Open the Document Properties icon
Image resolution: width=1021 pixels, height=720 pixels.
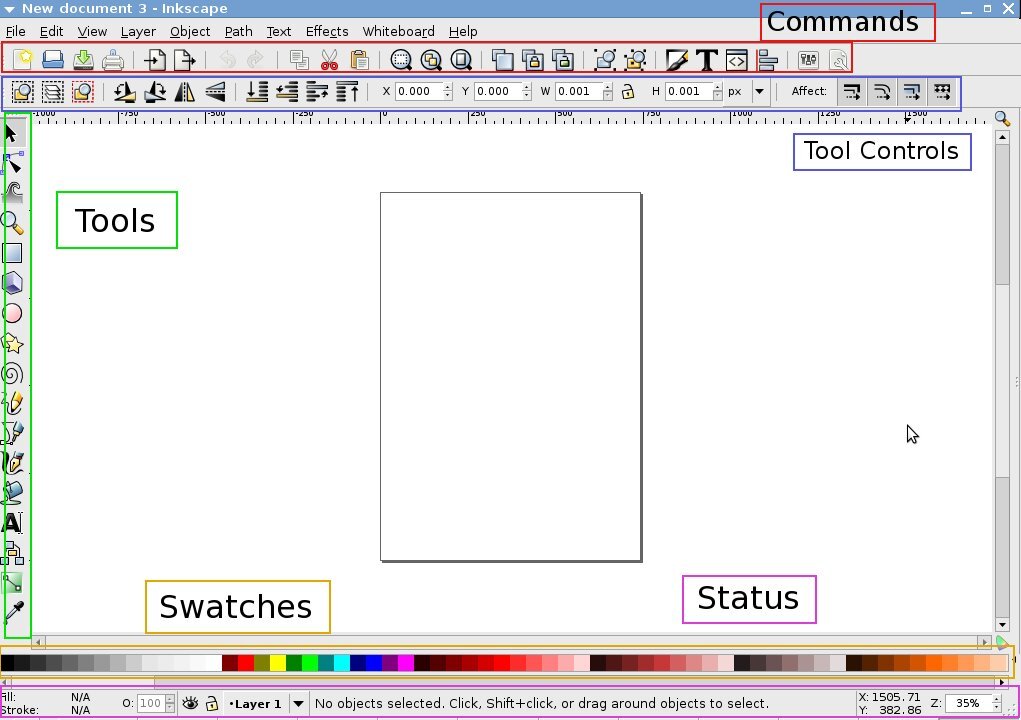coord(839,60)
